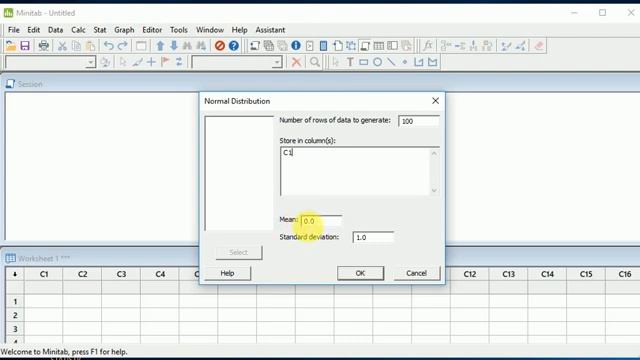Undo last action using the undo arrow

click(108, 46)
